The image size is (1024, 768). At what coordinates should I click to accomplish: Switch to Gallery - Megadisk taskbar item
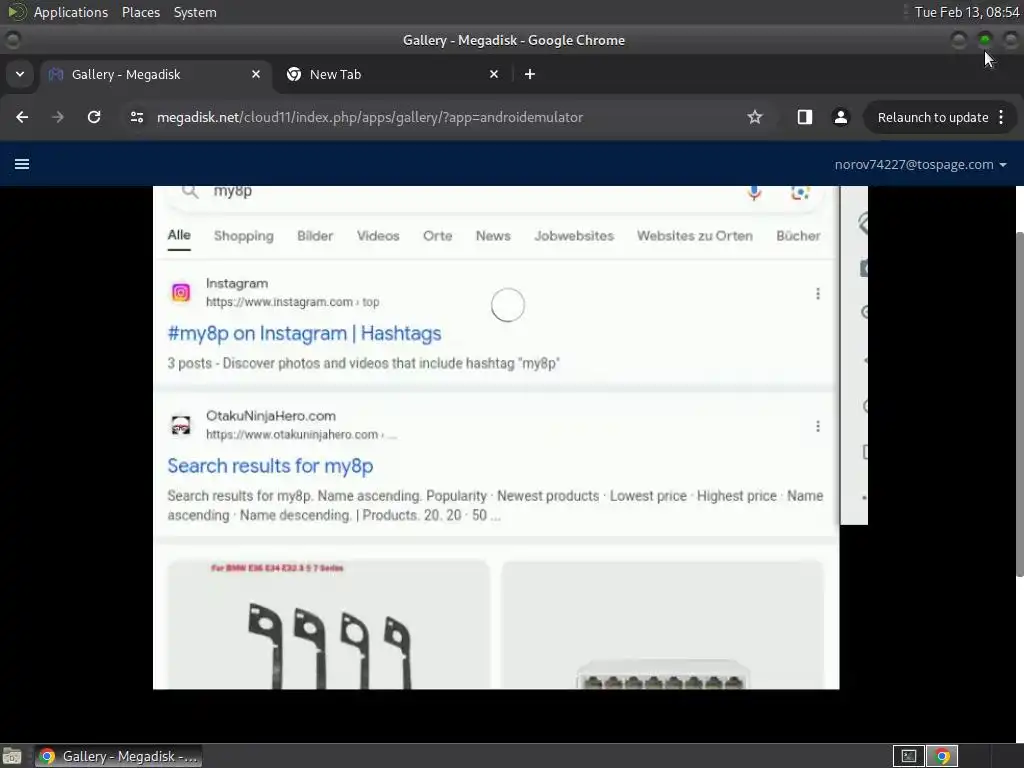(x=118, y=756)
